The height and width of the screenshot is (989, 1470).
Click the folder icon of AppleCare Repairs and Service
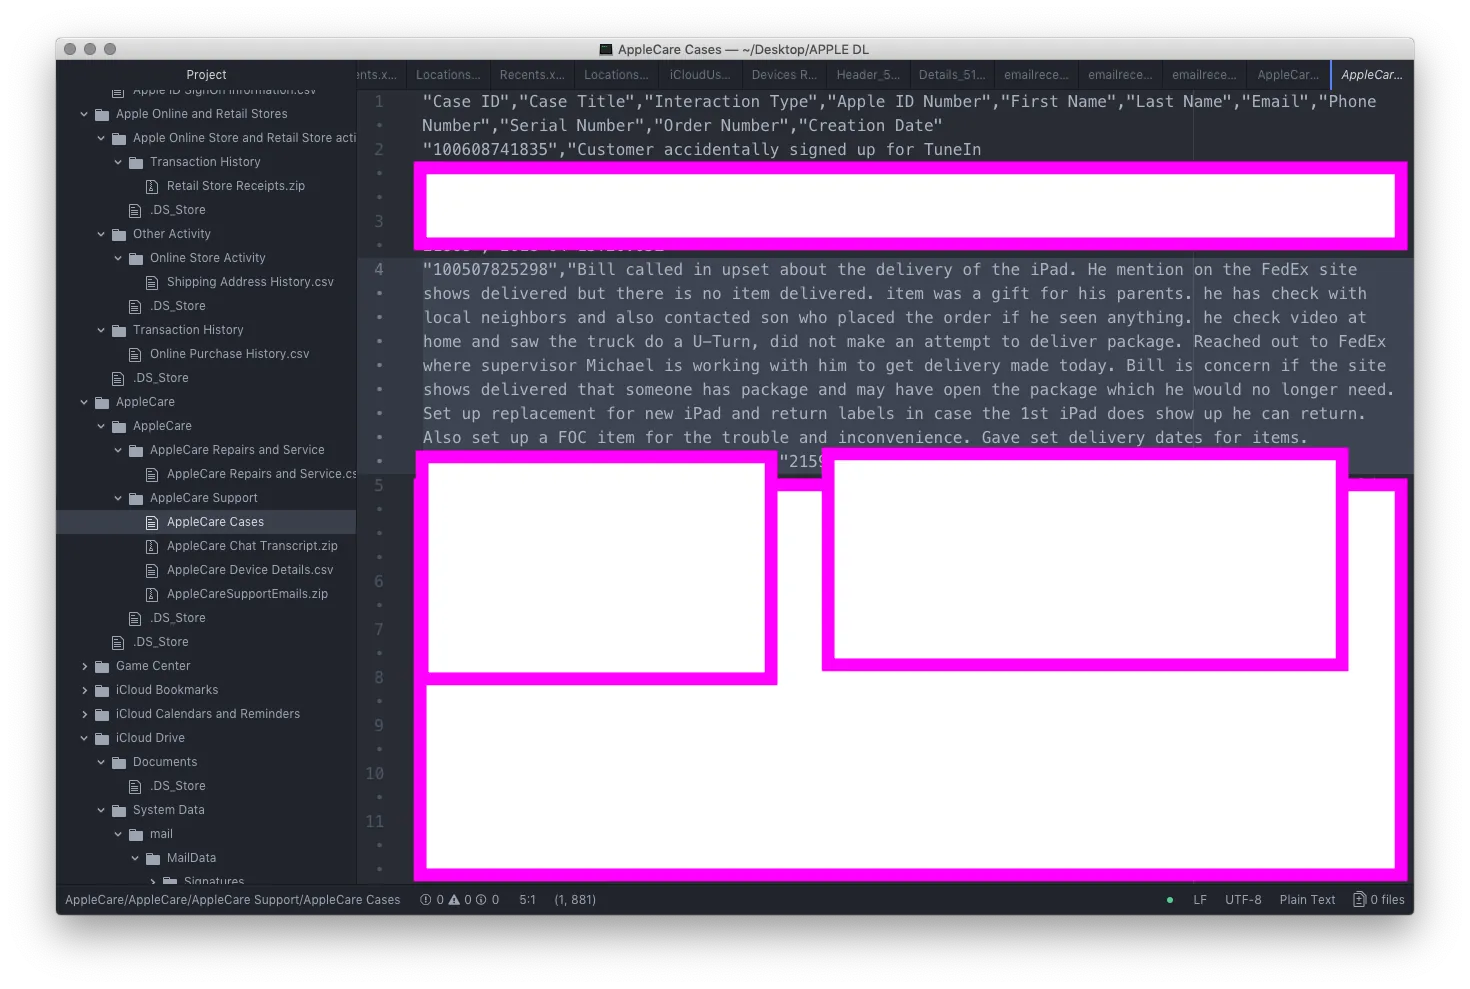[136, 450]
